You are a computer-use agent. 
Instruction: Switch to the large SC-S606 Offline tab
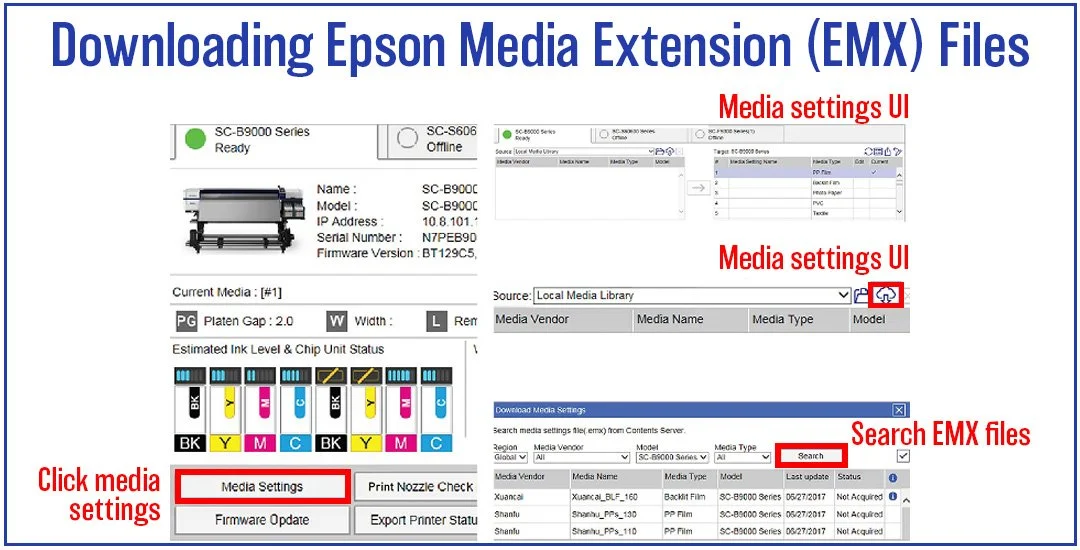[x=430, y=140]
